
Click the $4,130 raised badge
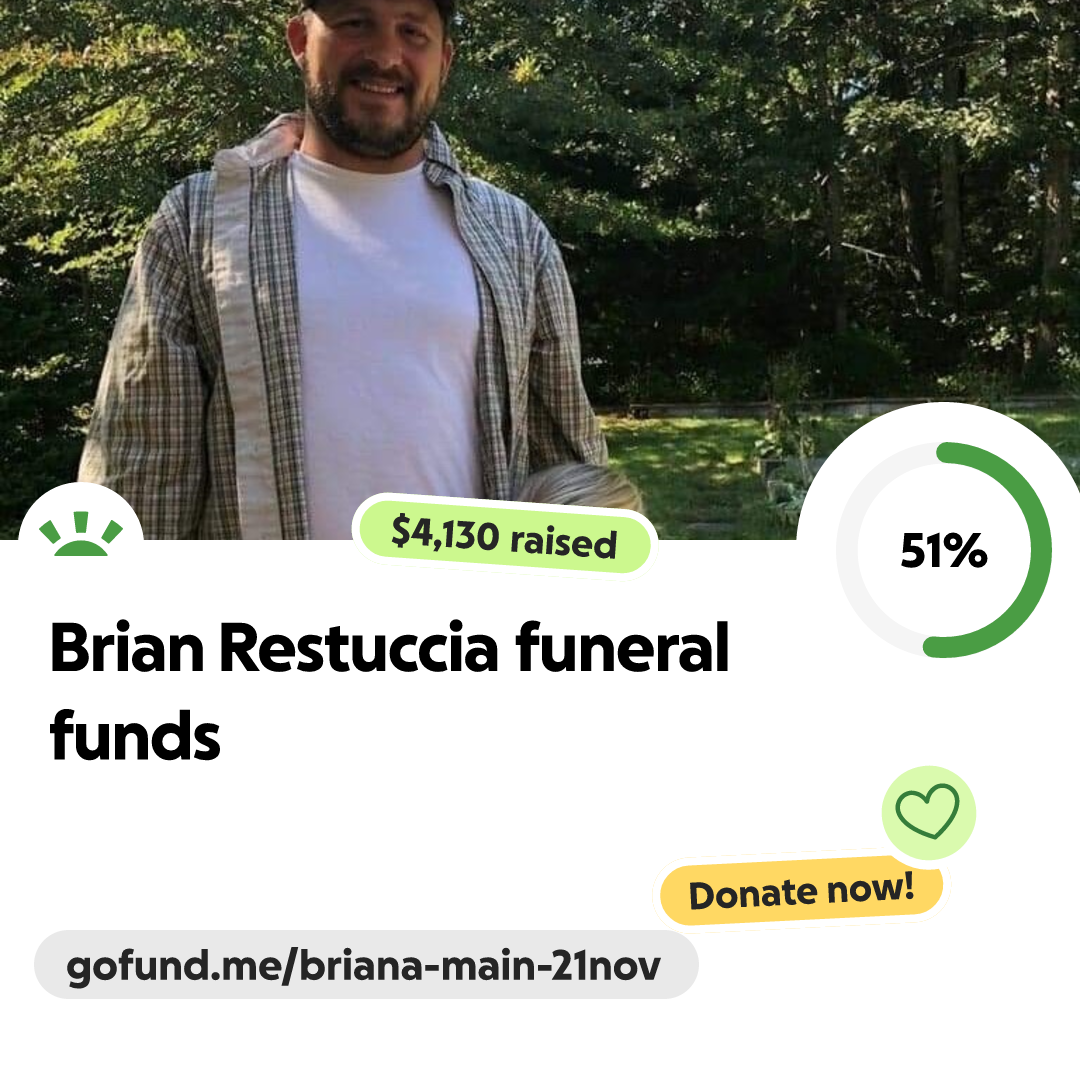pos(504,537)
